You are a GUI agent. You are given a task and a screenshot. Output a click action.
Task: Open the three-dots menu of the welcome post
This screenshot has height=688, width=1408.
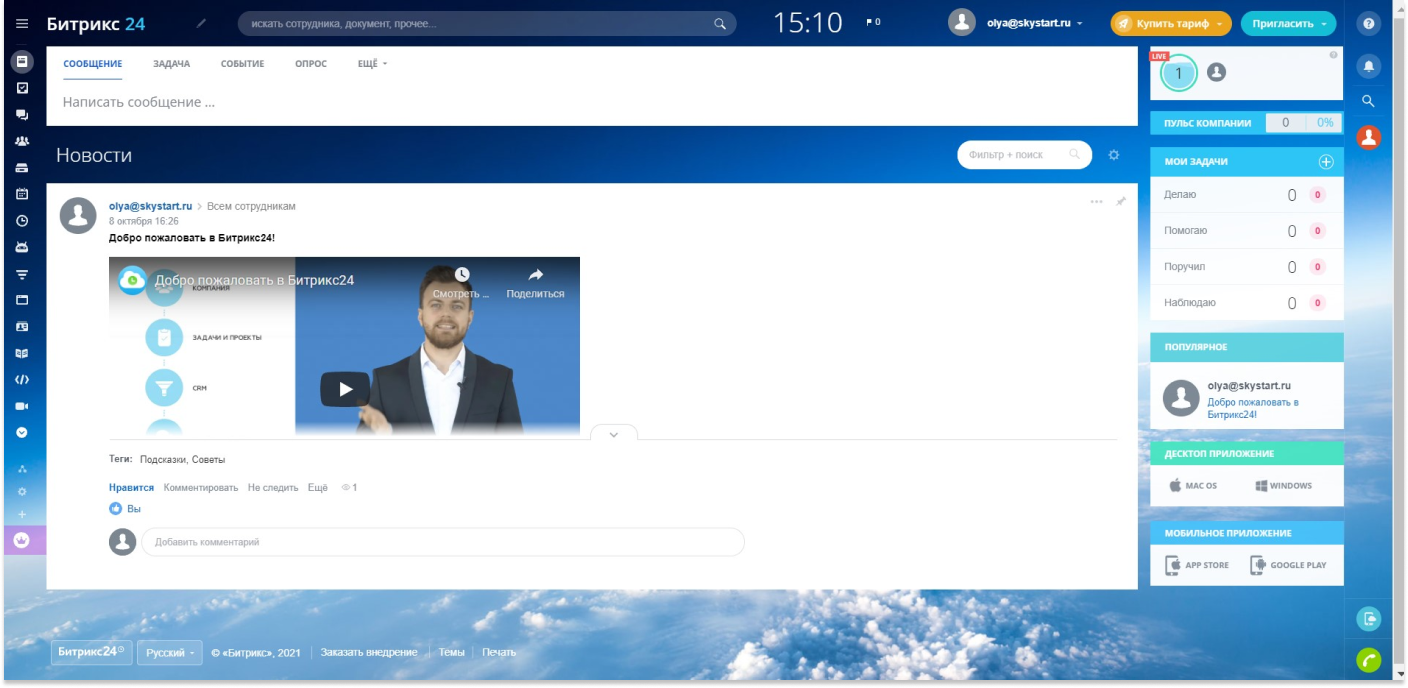[x=1096, y=201]
